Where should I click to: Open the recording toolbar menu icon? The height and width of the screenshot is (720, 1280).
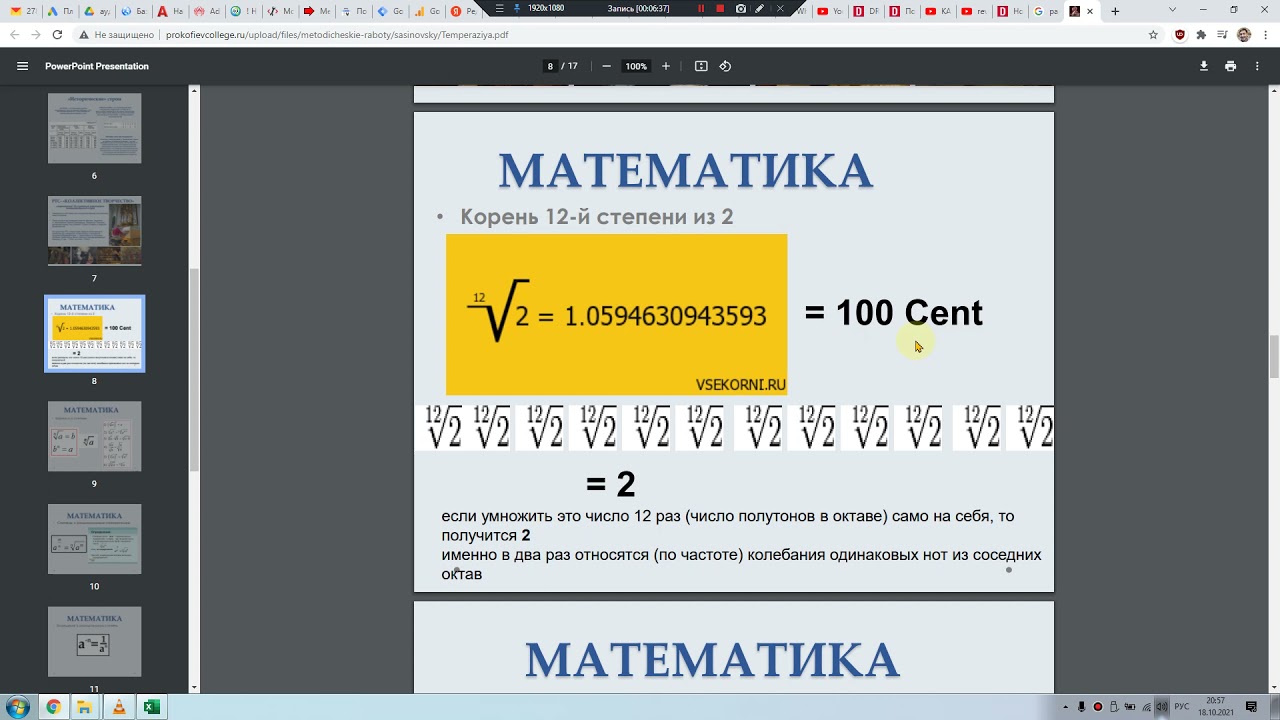click(x=499, y=8)
